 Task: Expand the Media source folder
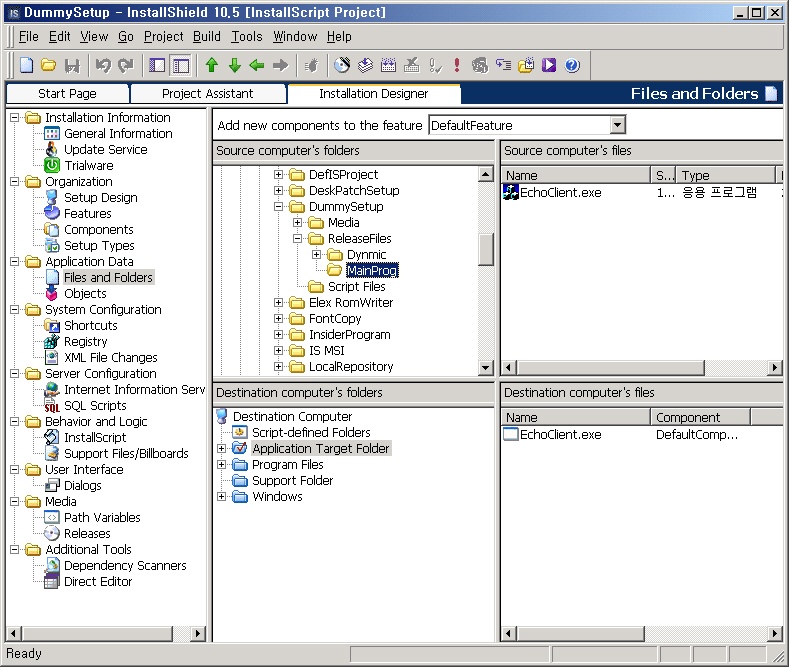coord(297,223)
